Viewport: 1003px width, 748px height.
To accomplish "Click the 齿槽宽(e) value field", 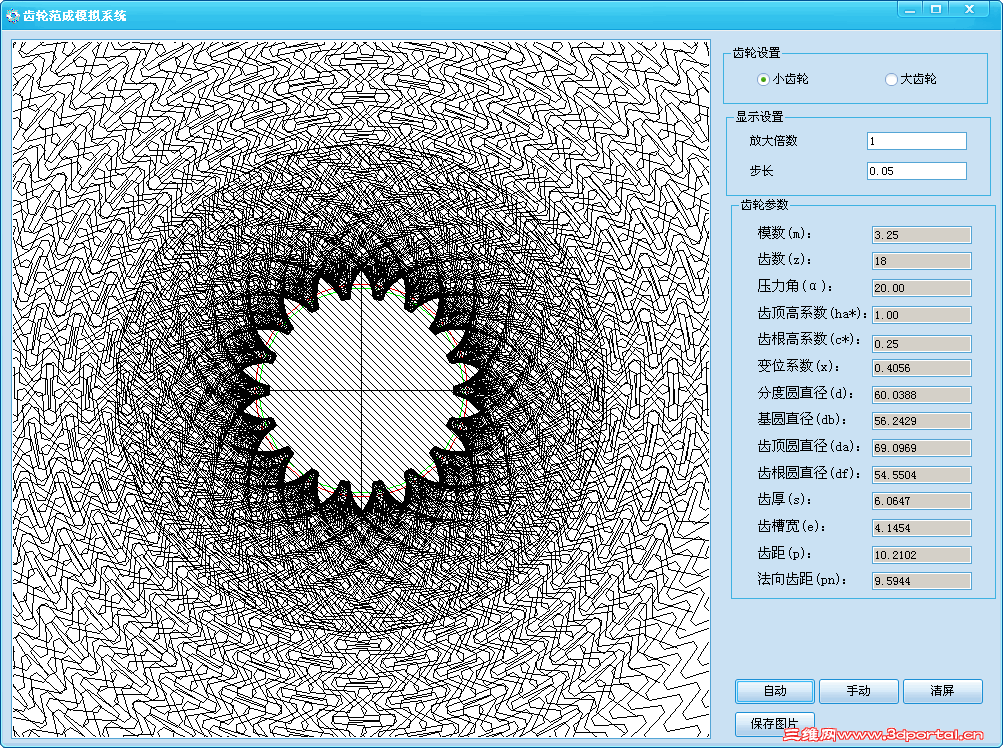I will (x=922, y=528).
